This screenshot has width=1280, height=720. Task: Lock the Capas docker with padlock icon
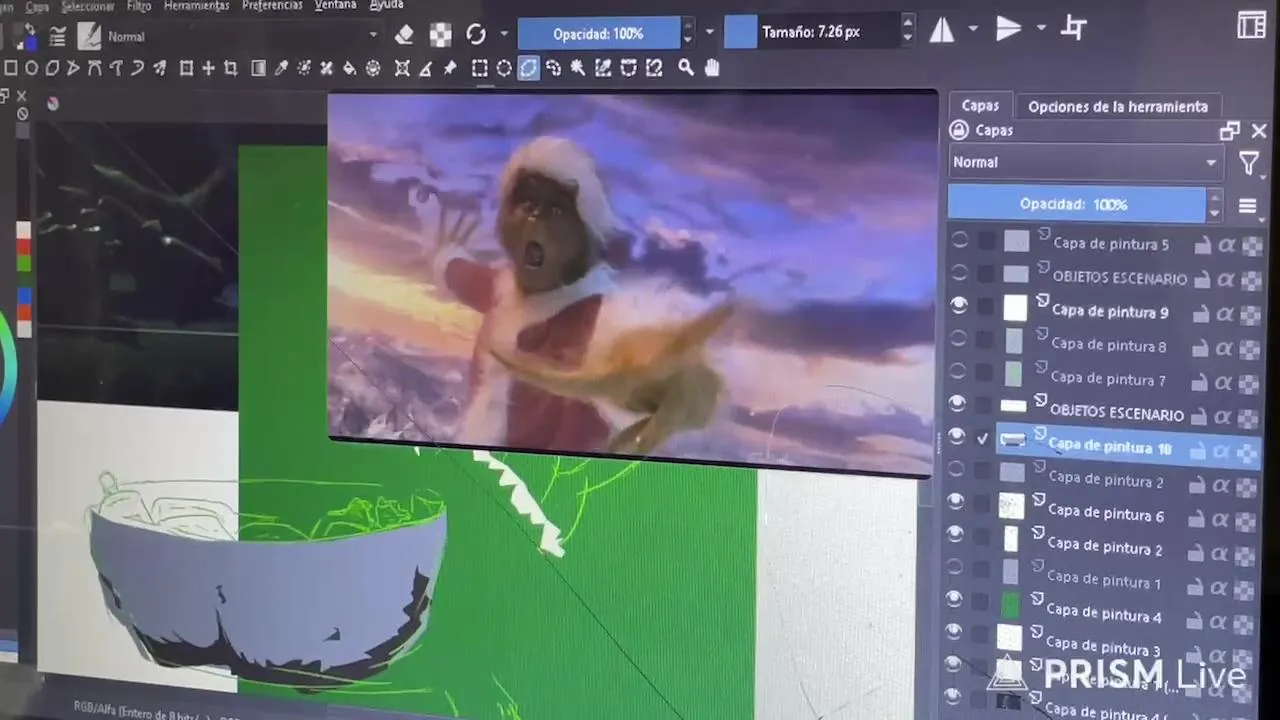959,130
